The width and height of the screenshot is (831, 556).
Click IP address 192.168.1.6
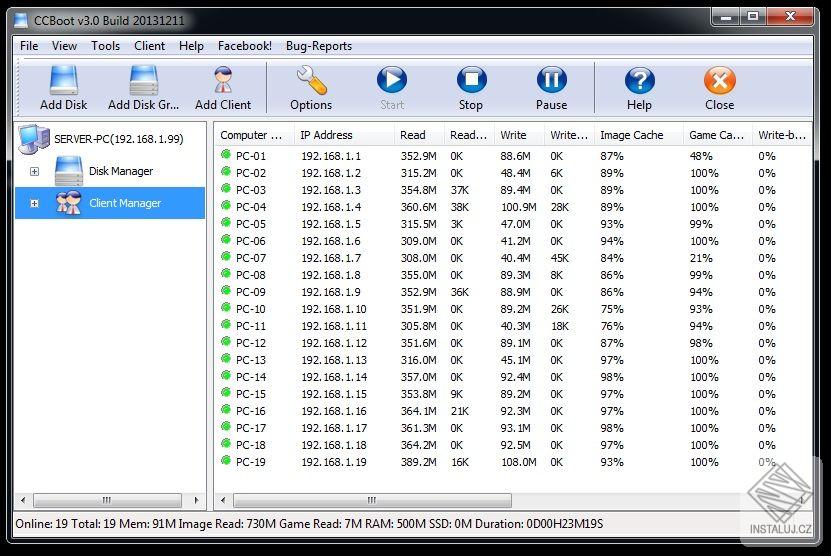(331, 241)
